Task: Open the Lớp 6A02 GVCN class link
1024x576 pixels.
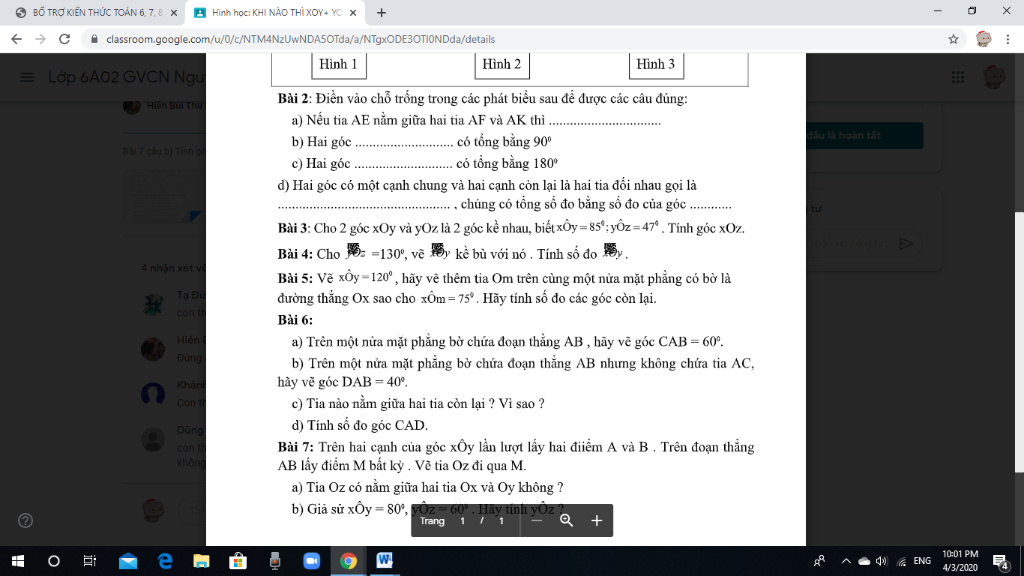Action: 127,77
